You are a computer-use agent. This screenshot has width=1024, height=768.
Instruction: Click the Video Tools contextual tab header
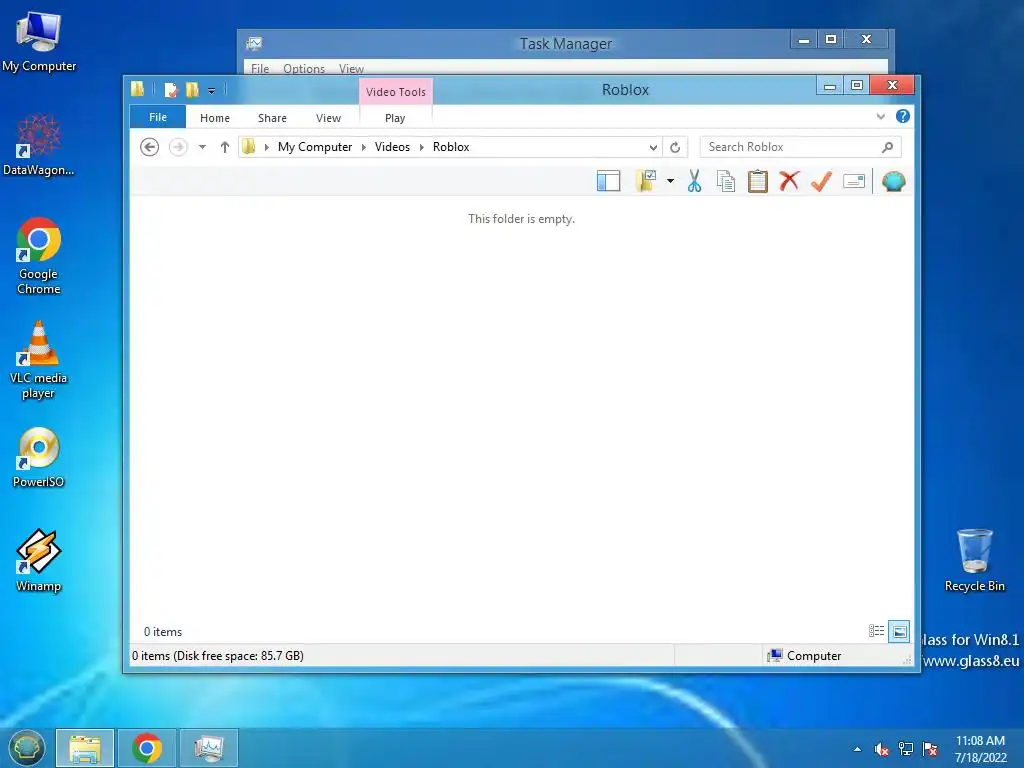396,91
